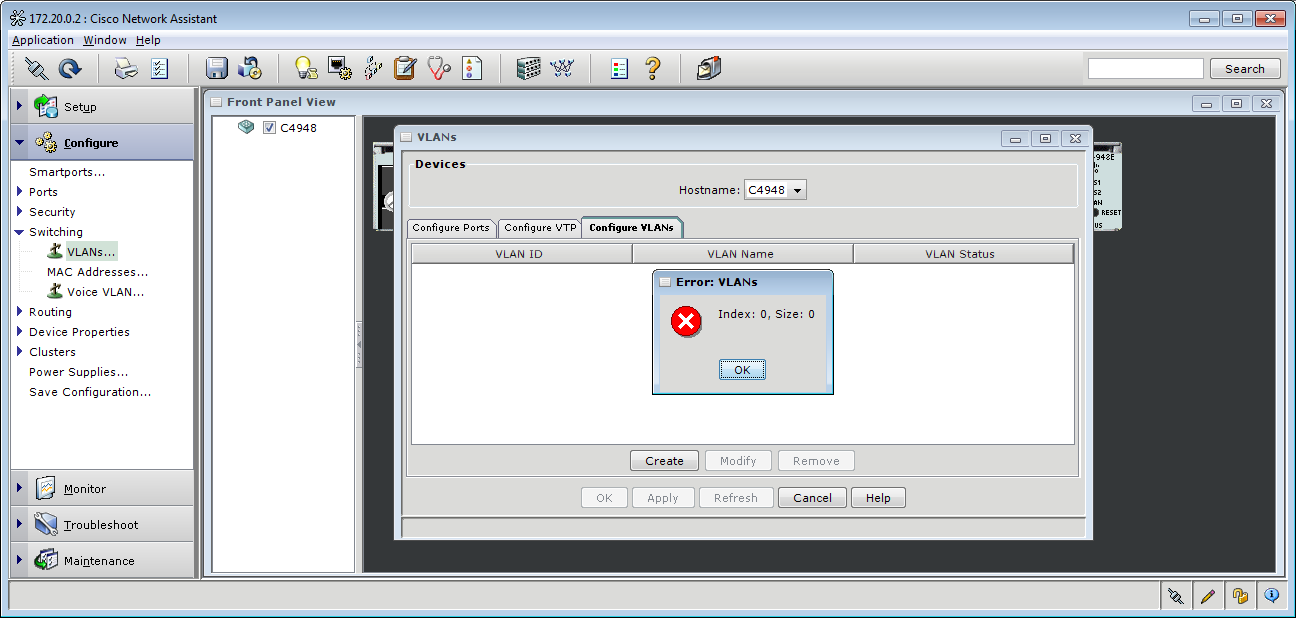Select VLANs... under Switching
The width and height of the screenshot is (1296, 618).
(x=91, y=252)
